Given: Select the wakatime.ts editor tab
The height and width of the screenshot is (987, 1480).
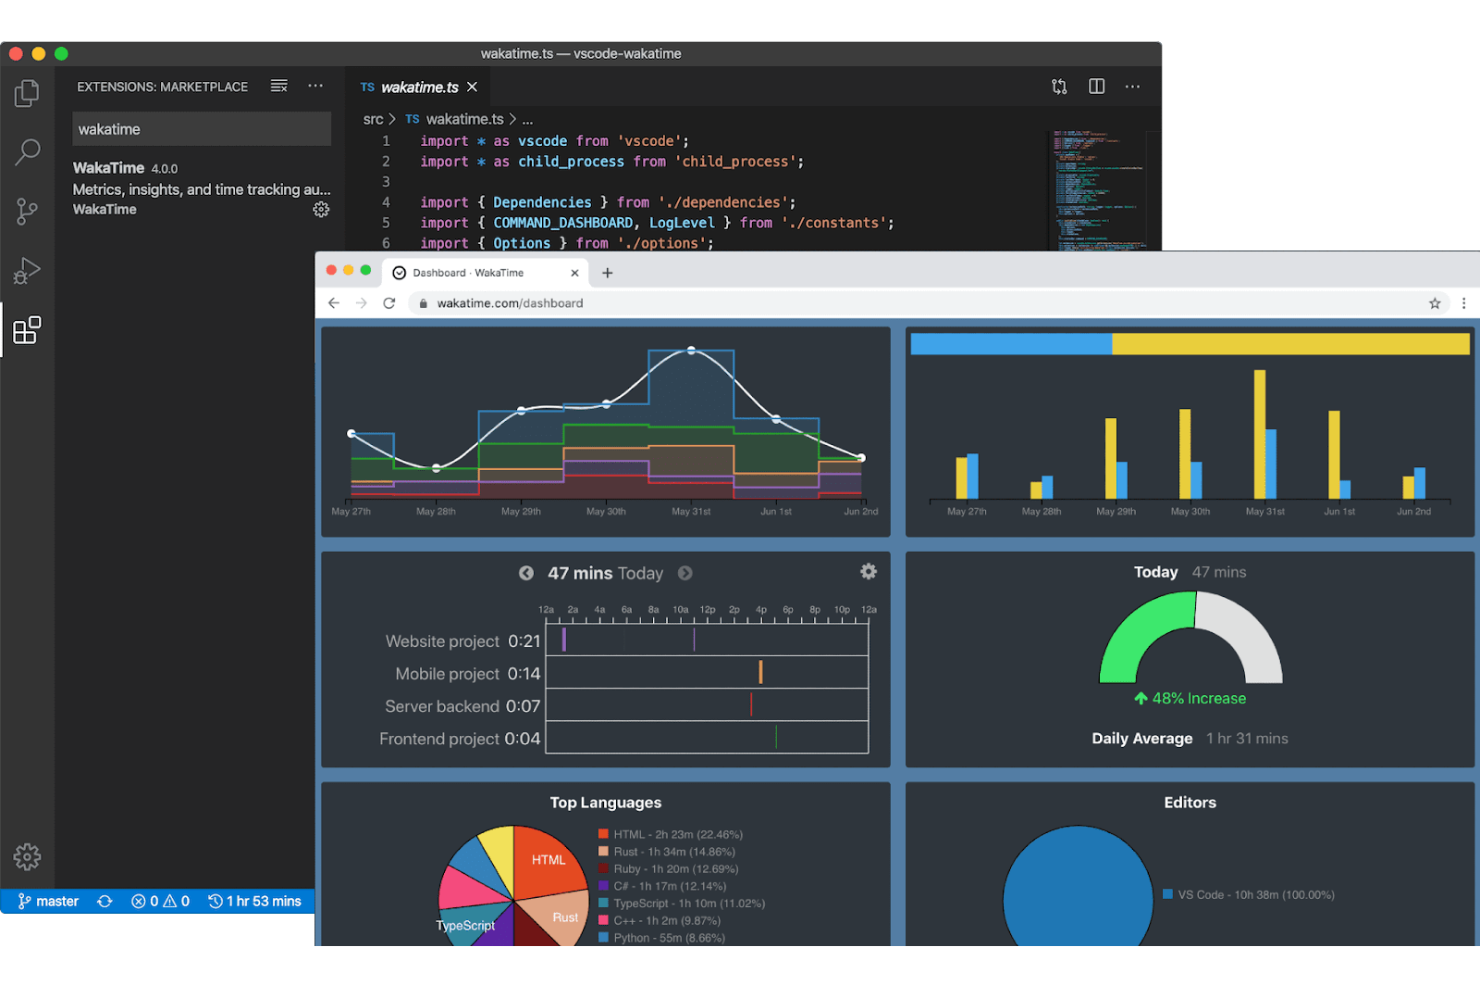Looking at the screenshot, I should pos(419,86).
